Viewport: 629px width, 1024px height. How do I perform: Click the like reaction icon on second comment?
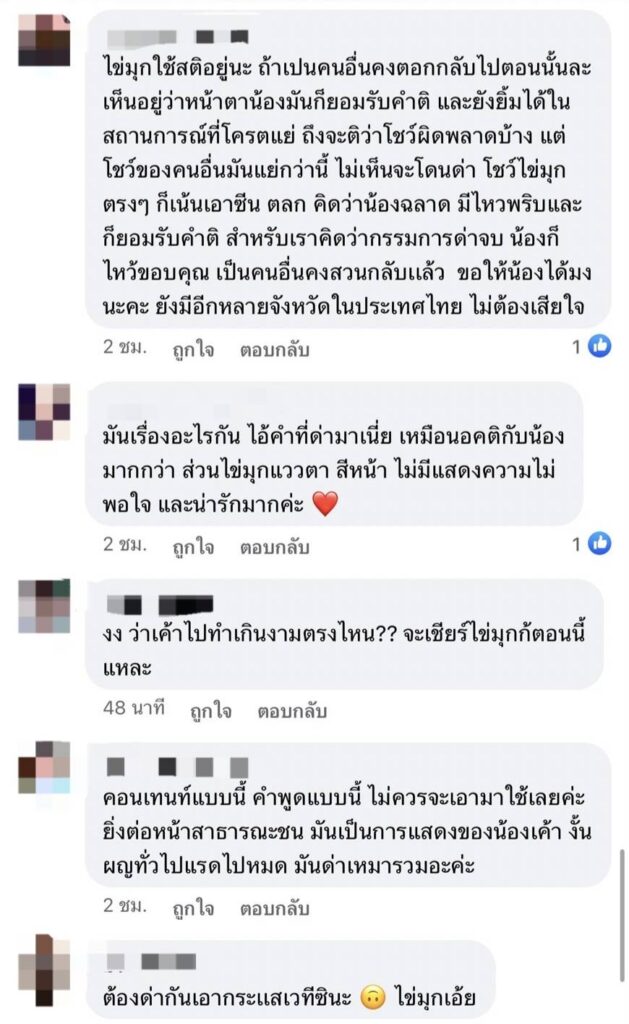[x=600, y=543]
